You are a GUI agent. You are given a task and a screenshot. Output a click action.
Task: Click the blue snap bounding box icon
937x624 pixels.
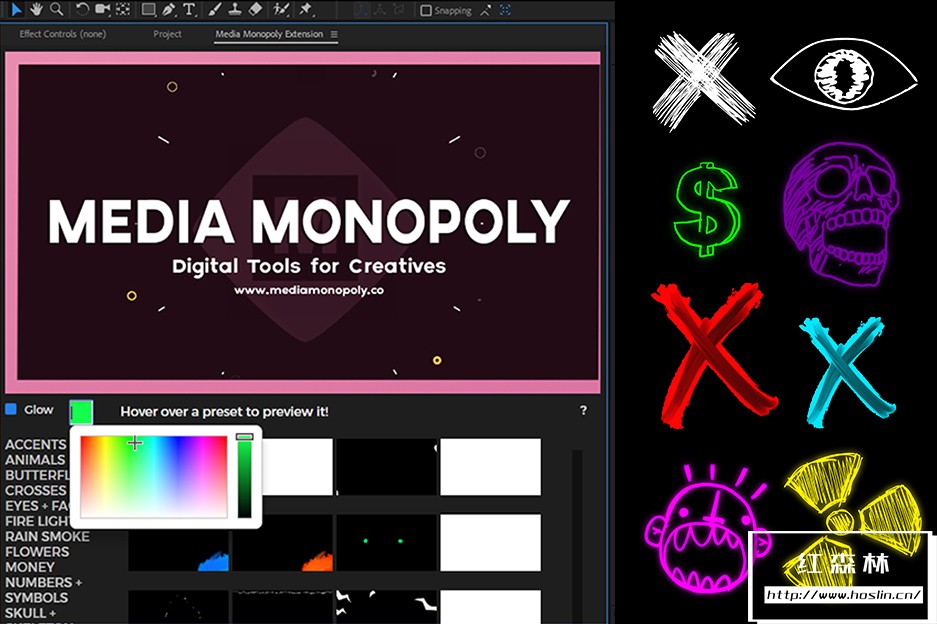[x=506, y=10]
